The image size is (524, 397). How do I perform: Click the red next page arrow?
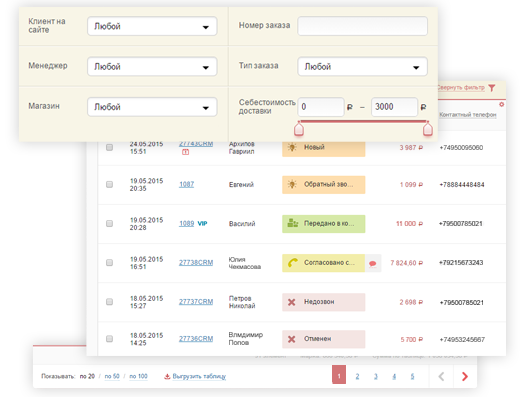[465, 376]
